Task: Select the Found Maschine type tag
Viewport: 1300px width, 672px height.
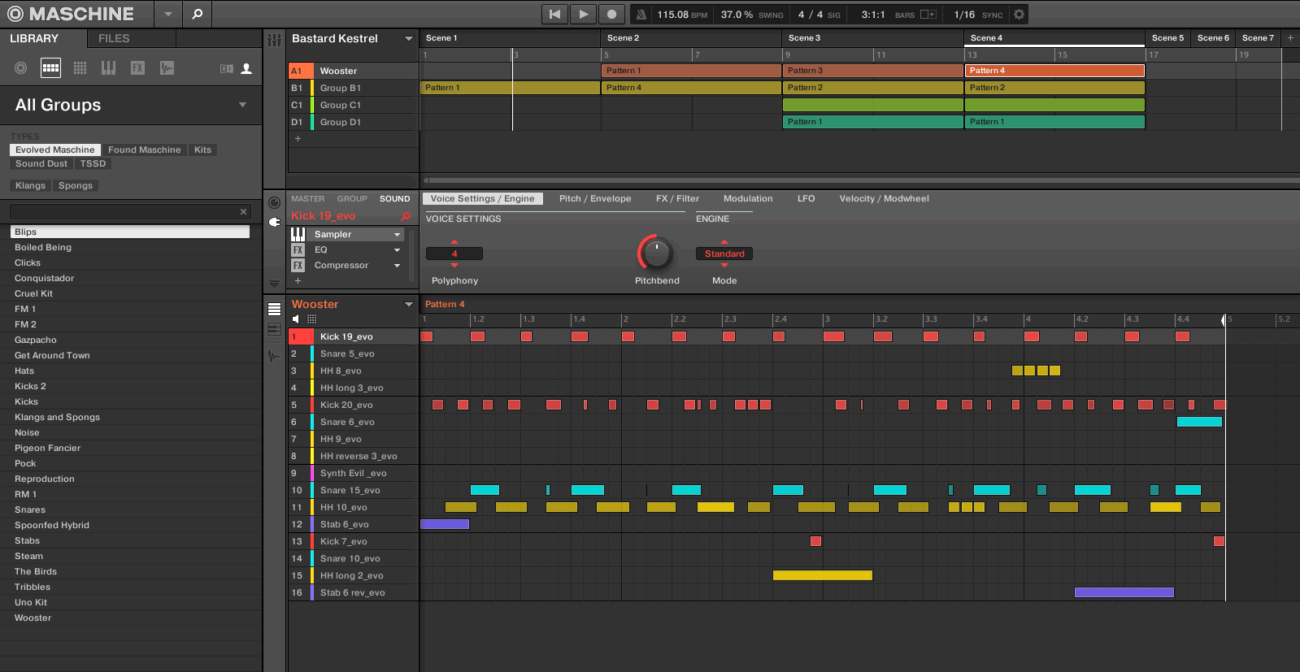Action: pos(145,150)
